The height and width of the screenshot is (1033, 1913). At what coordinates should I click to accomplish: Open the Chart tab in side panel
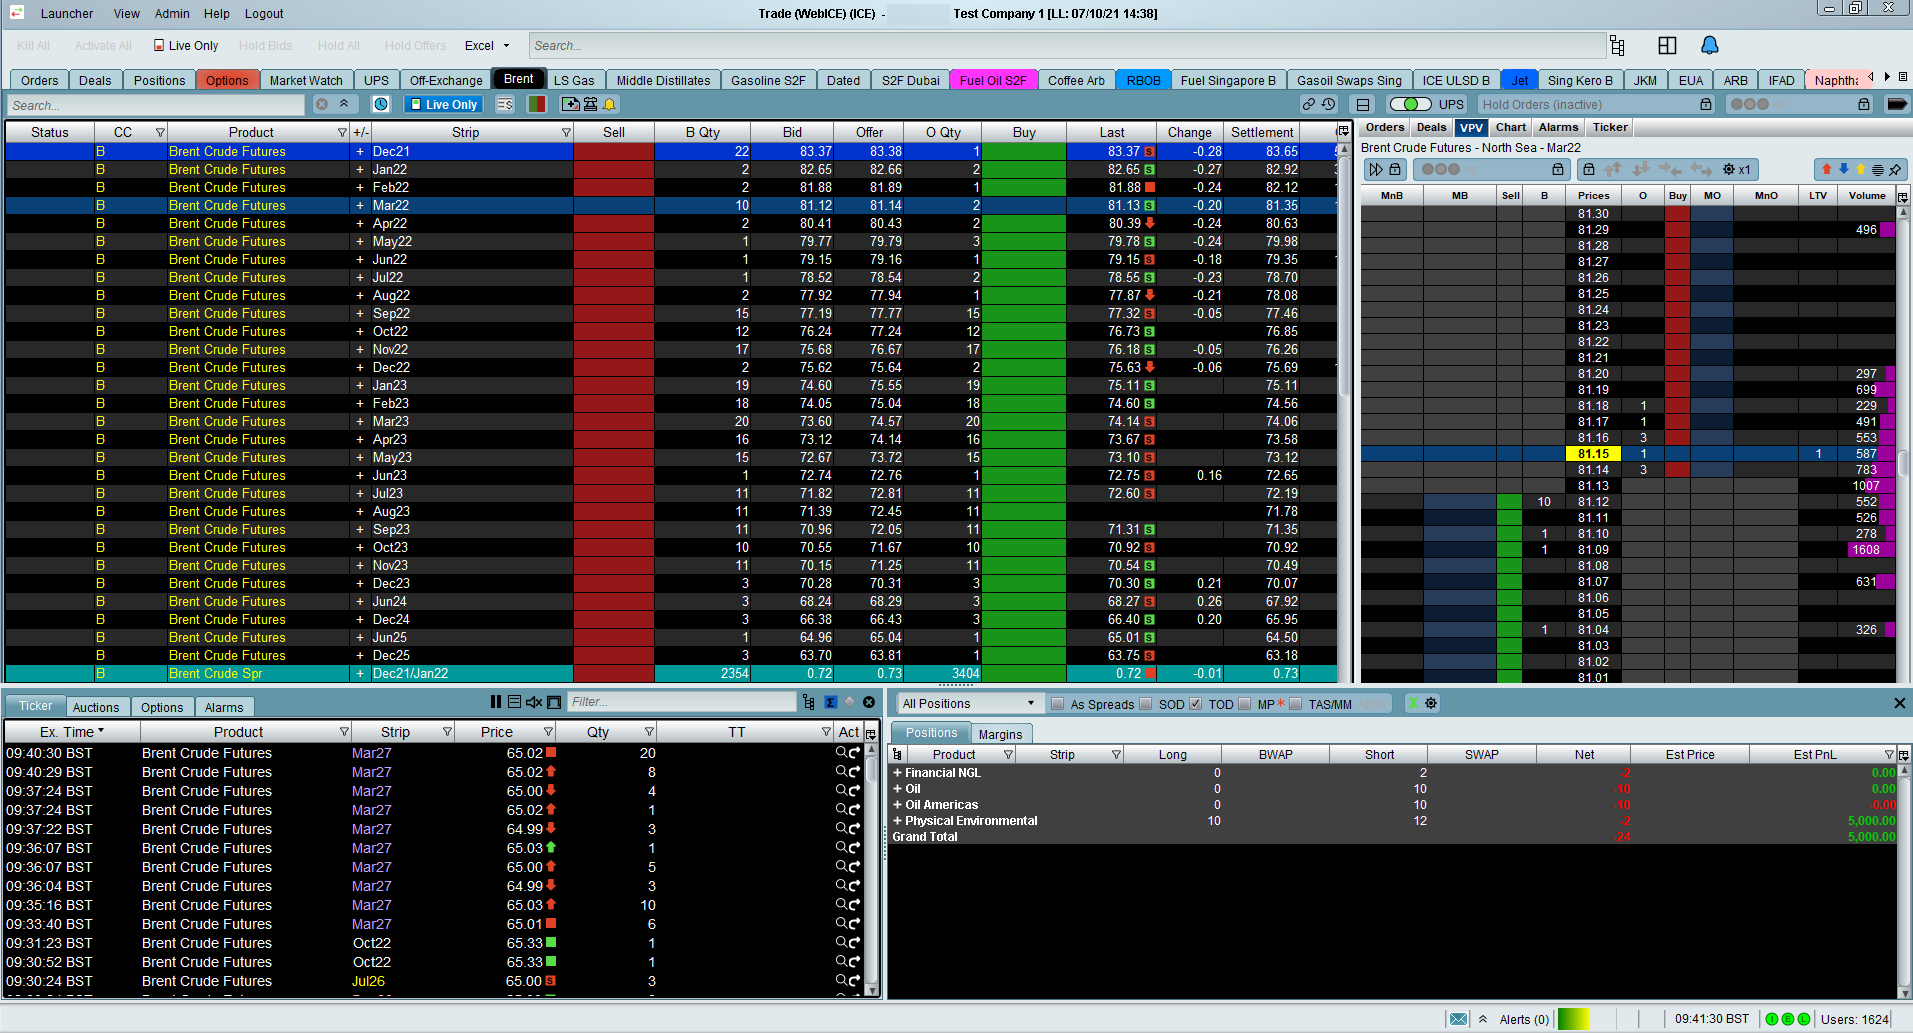pos(1510,127)
